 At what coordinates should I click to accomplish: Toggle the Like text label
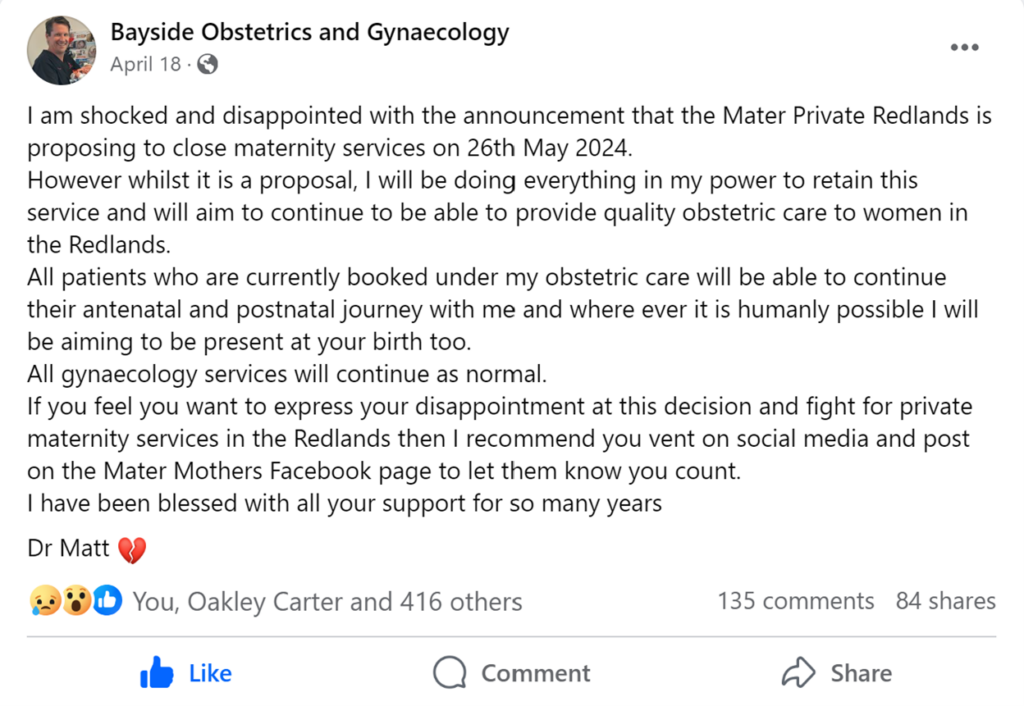click(210, 674)
